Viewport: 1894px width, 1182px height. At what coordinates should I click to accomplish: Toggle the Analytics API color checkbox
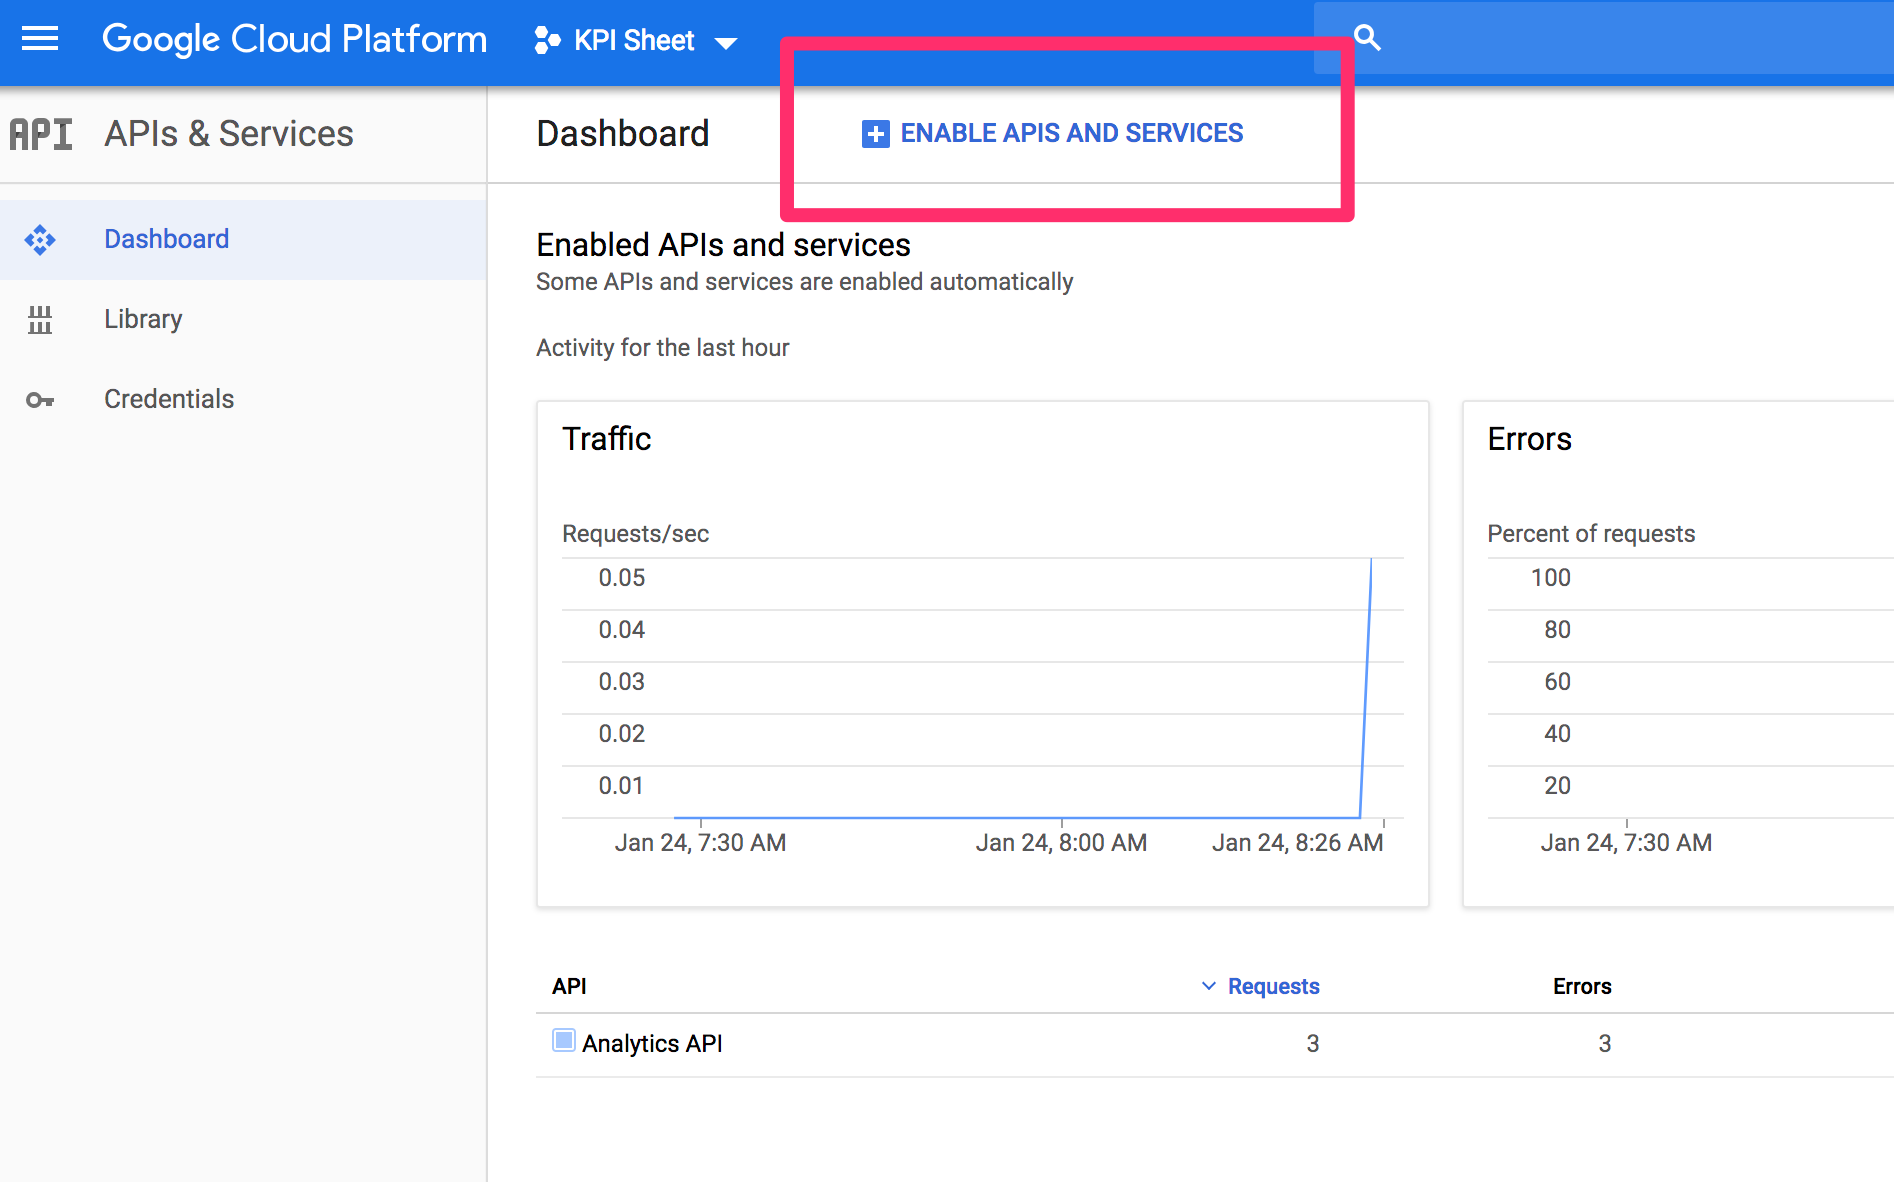tap(564, 1041)
